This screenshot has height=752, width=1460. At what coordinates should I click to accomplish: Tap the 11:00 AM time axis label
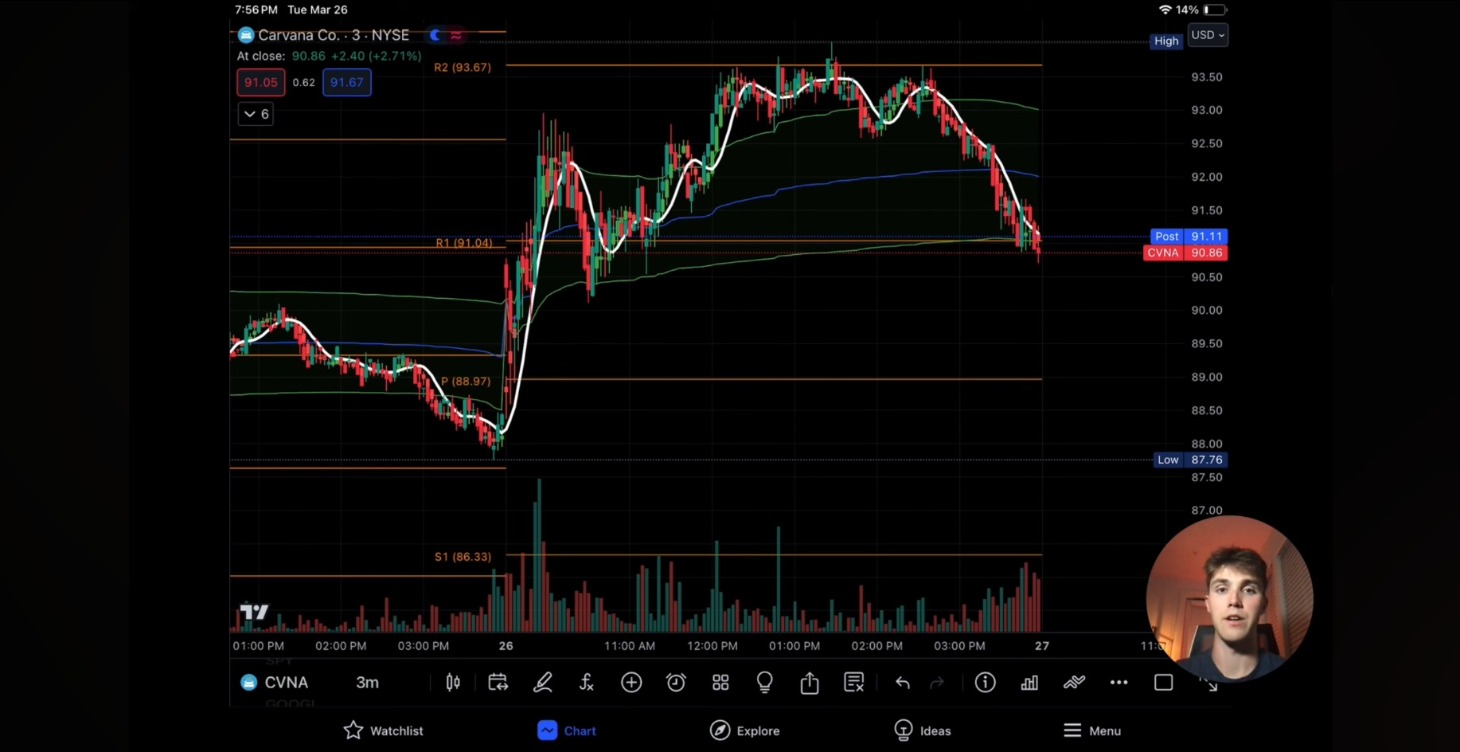[x=630, y=646]
